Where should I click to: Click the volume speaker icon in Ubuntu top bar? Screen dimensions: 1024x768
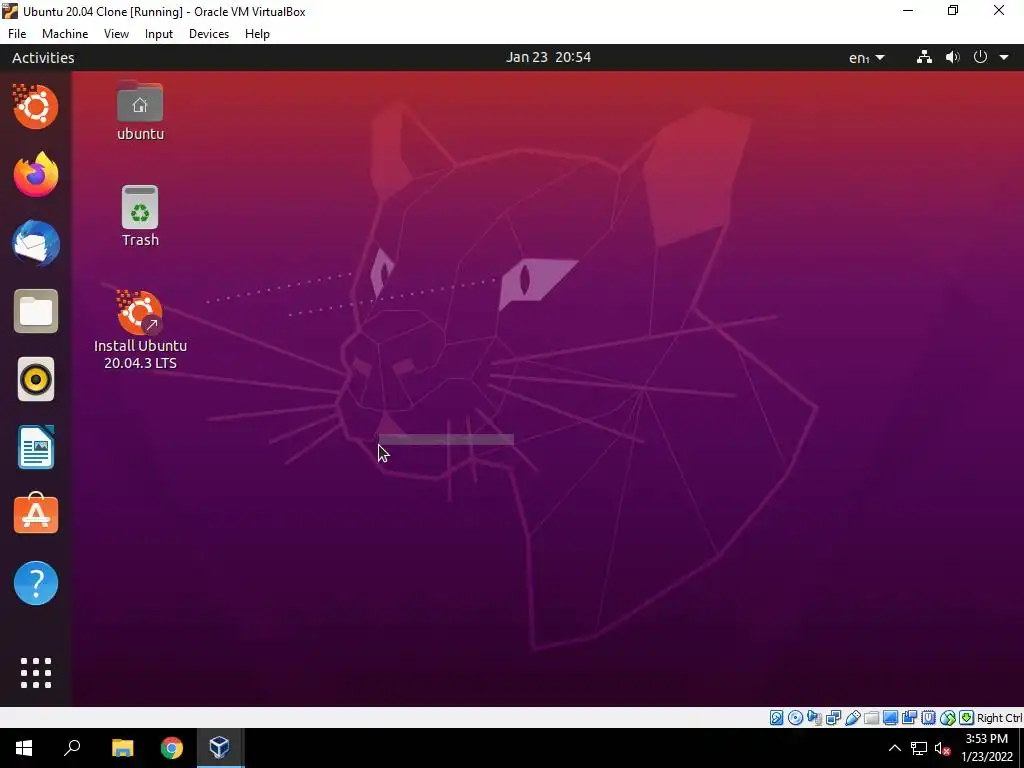[953, 57]
